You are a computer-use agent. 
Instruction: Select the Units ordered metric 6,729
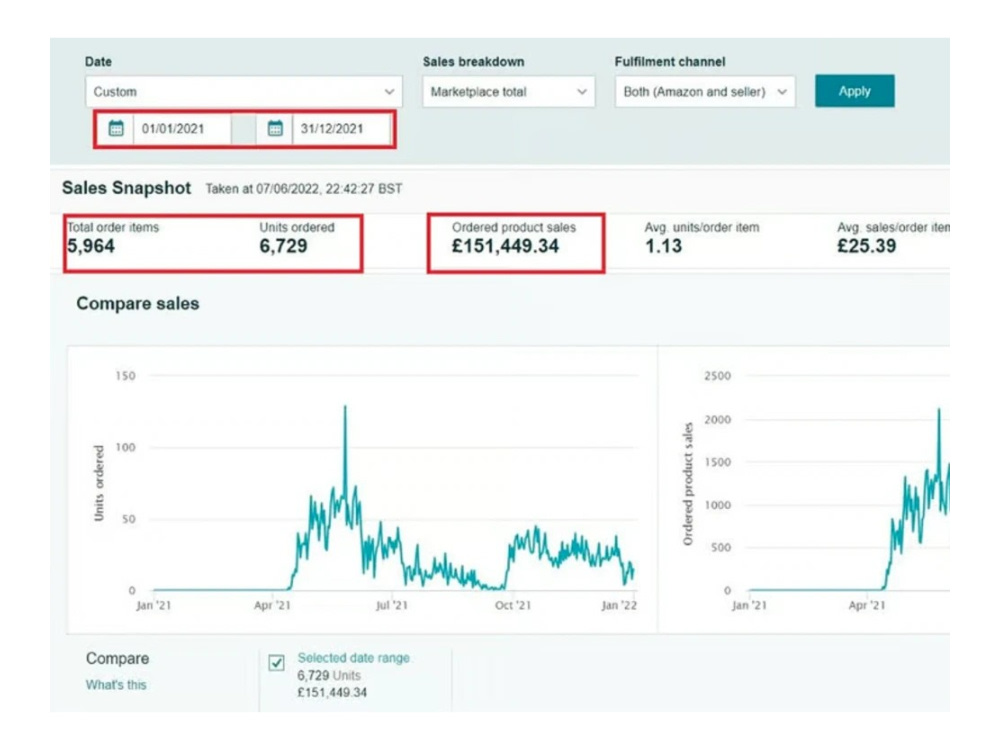pyautogui.click(x=297, y=238)
